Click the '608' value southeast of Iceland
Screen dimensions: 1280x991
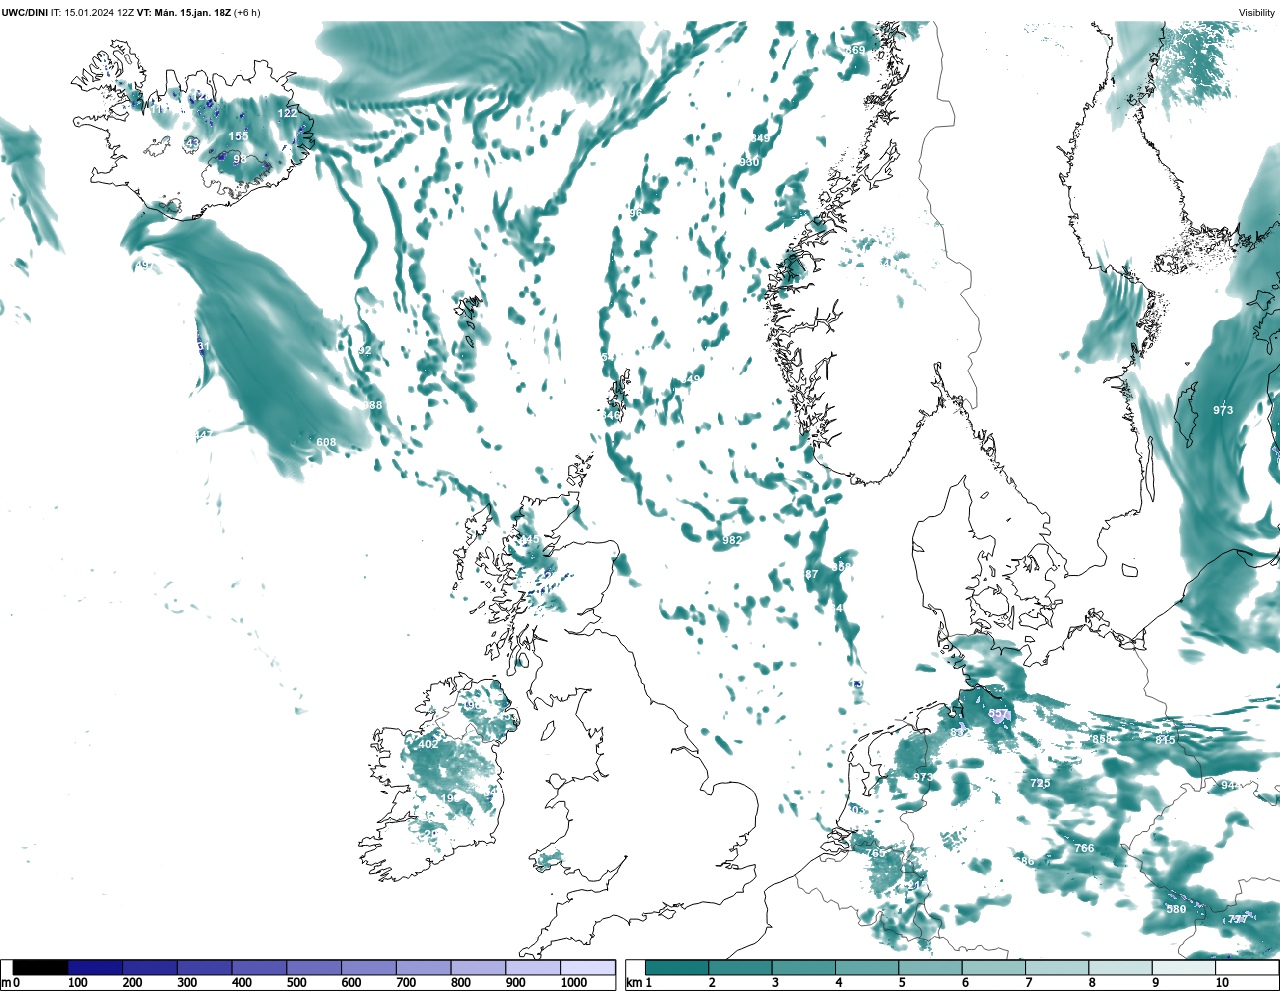pos(326,442)
